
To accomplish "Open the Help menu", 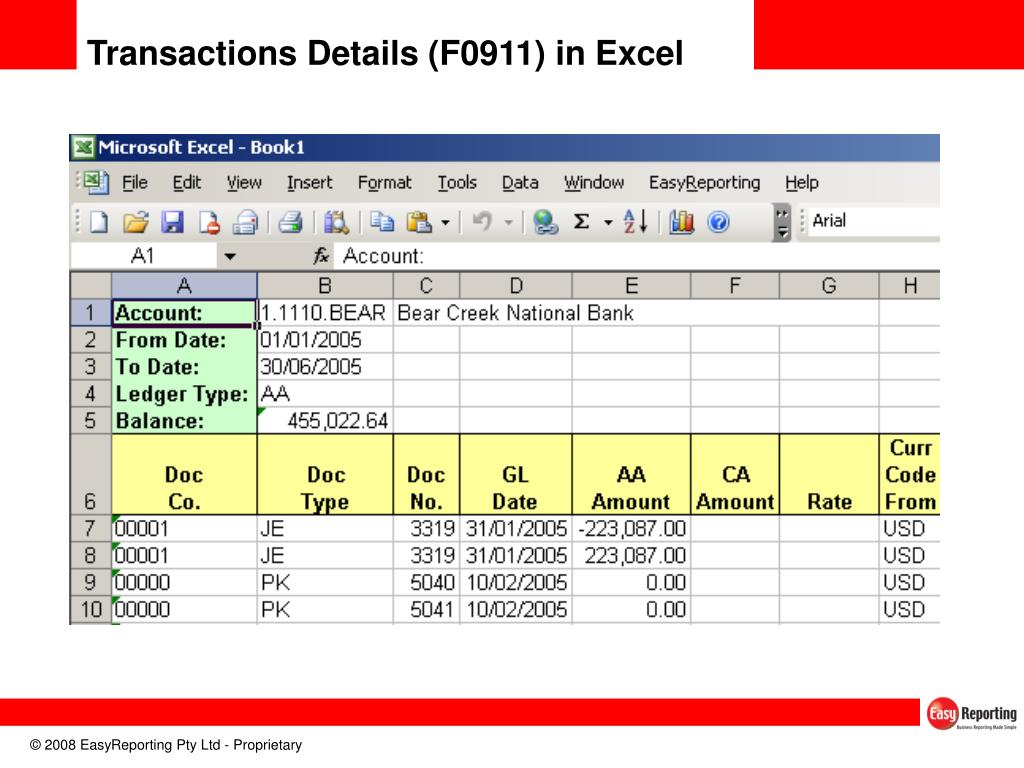I will click(801, 183).
